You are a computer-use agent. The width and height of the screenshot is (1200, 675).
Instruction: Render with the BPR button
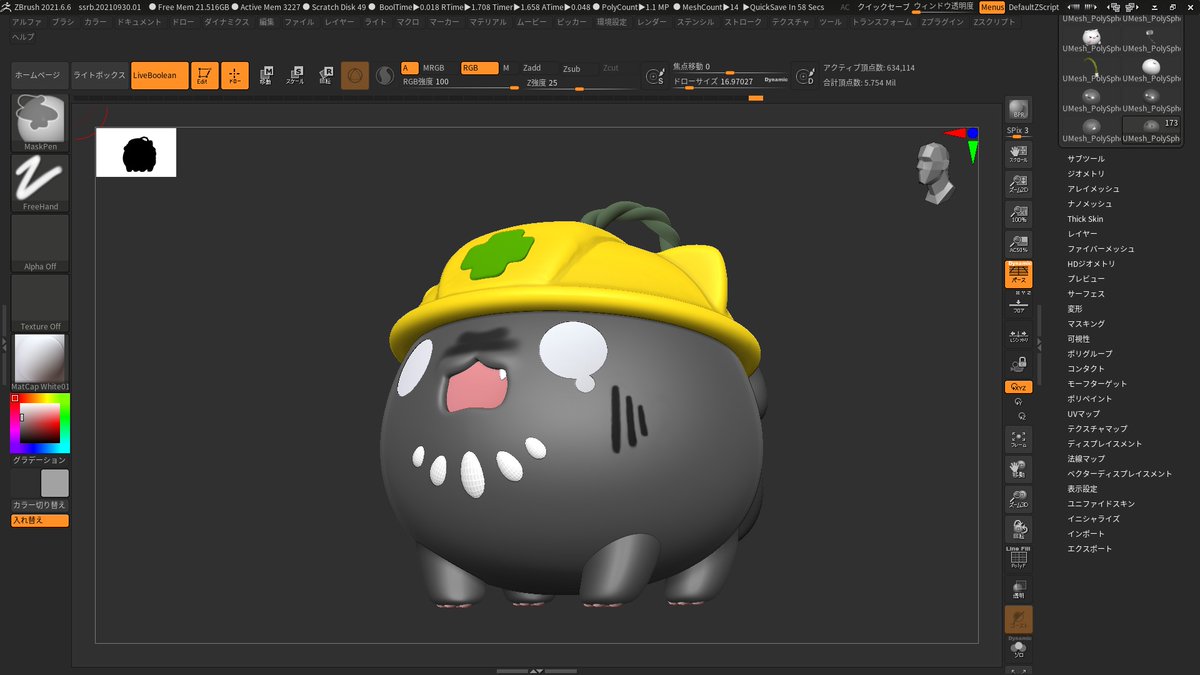tap(1018, 110)
